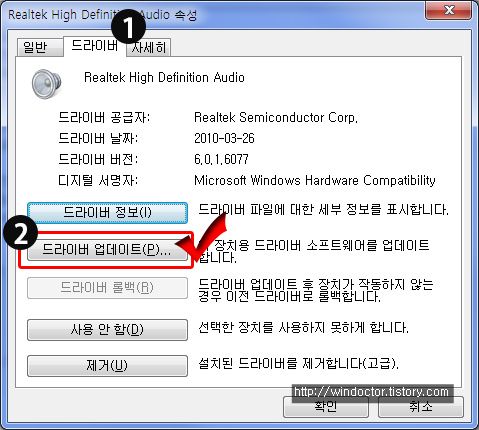The height and width of the screenshot is (430, 479).
Task: Open the 자세히 tab
Action: (149, 47)
